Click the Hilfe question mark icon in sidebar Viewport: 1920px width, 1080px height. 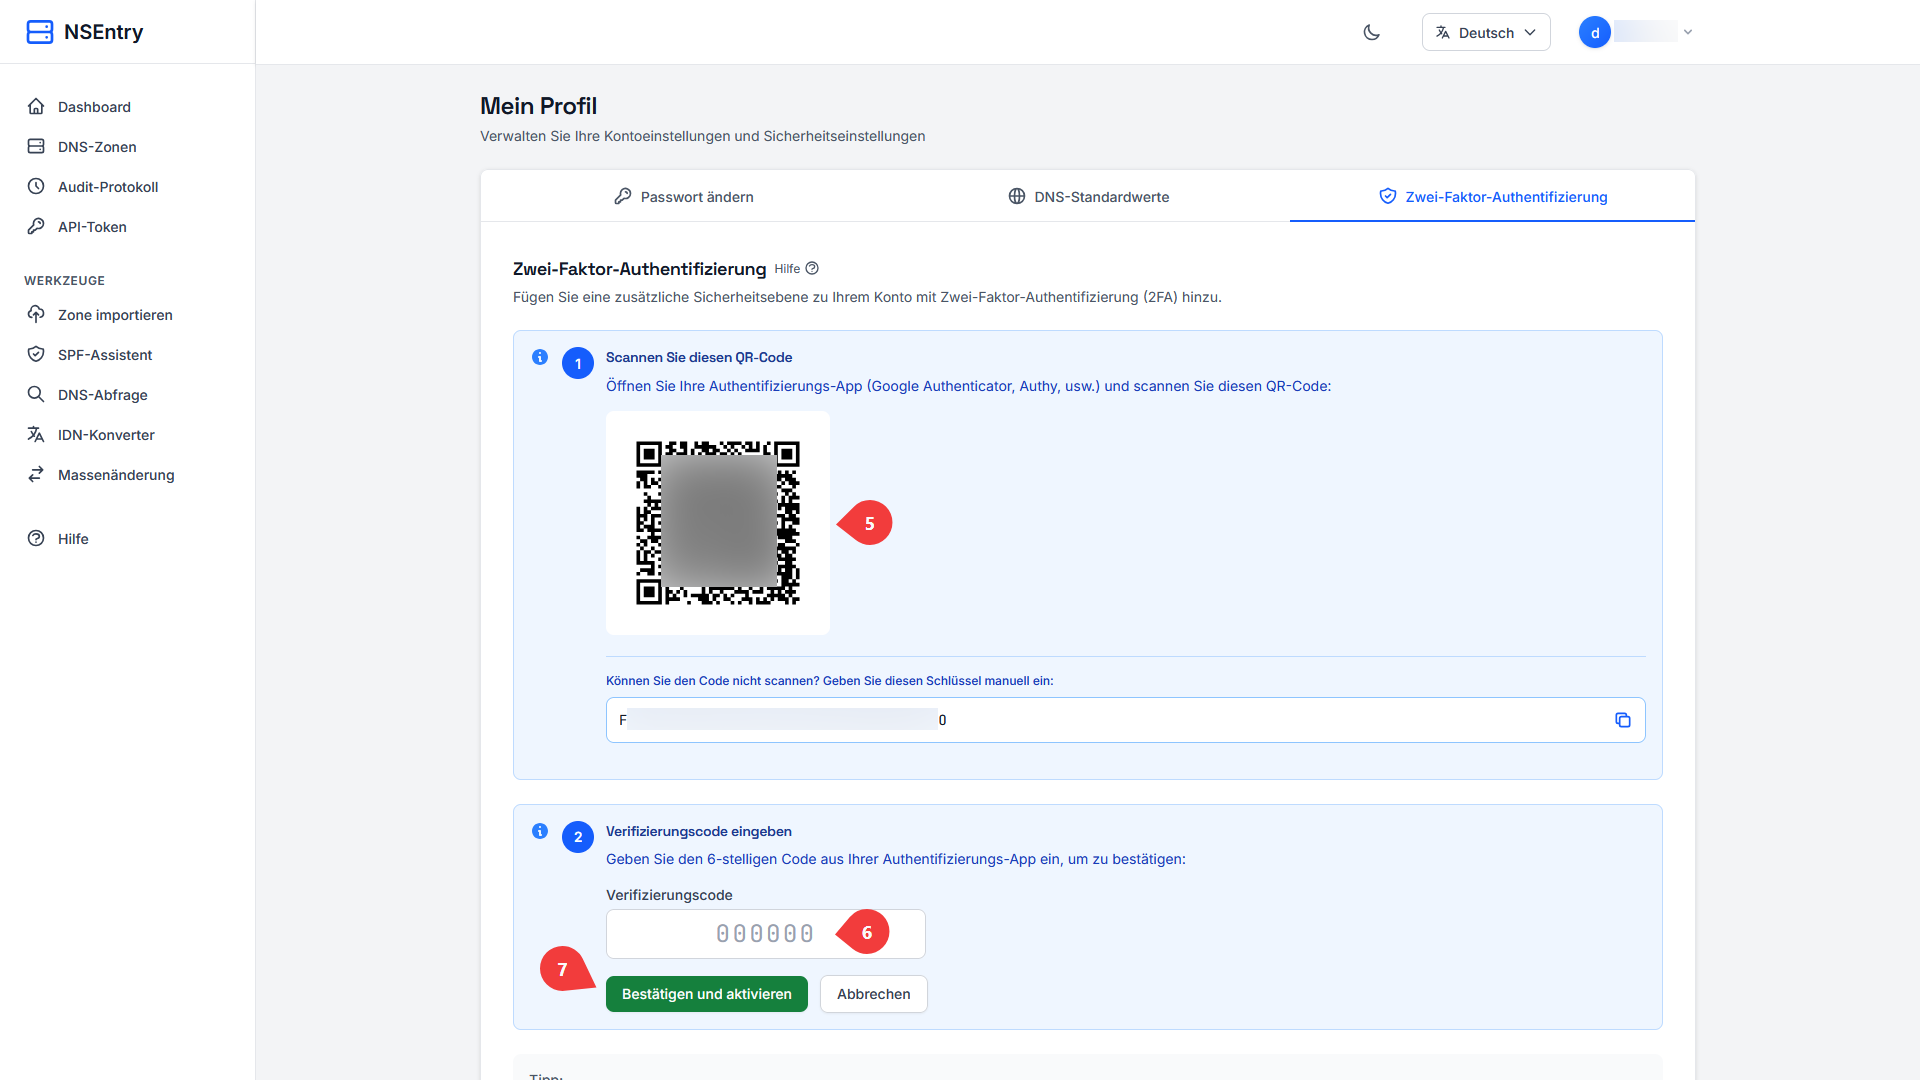click(x=36, y=538)
